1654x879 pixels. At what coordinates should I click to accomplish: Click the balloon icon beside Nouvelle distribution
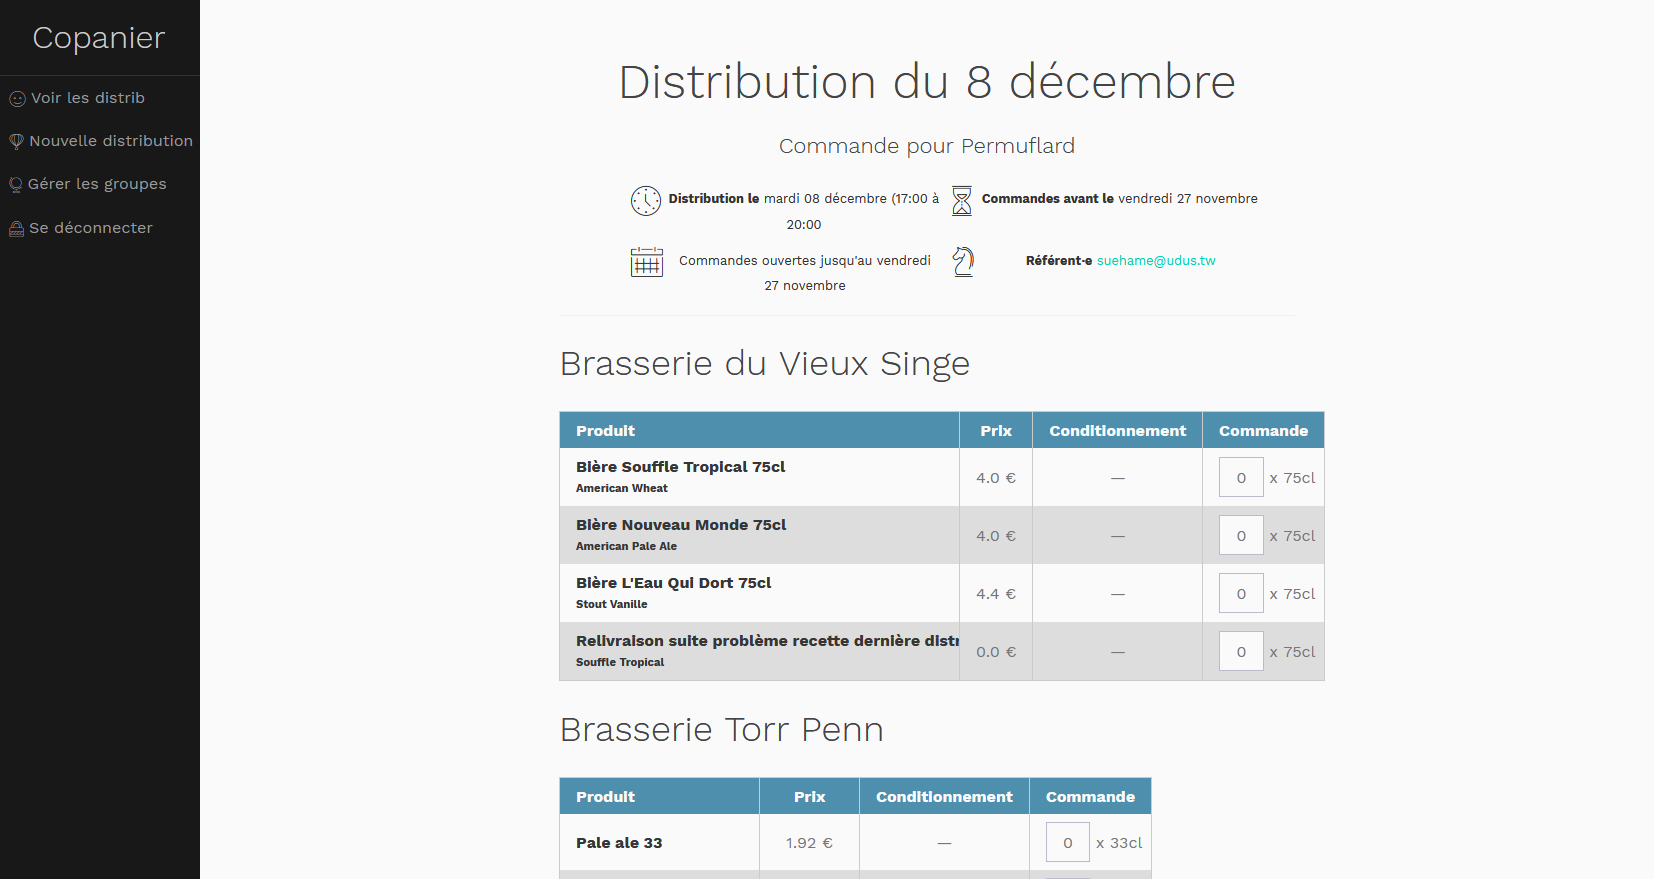pyautogui.click(x=16, y=142)
